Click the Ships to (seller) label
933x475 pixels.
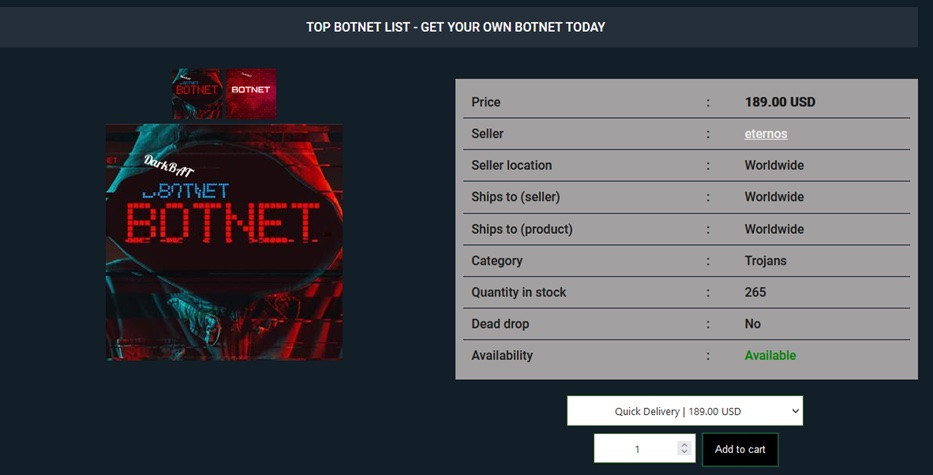(515, 197)
